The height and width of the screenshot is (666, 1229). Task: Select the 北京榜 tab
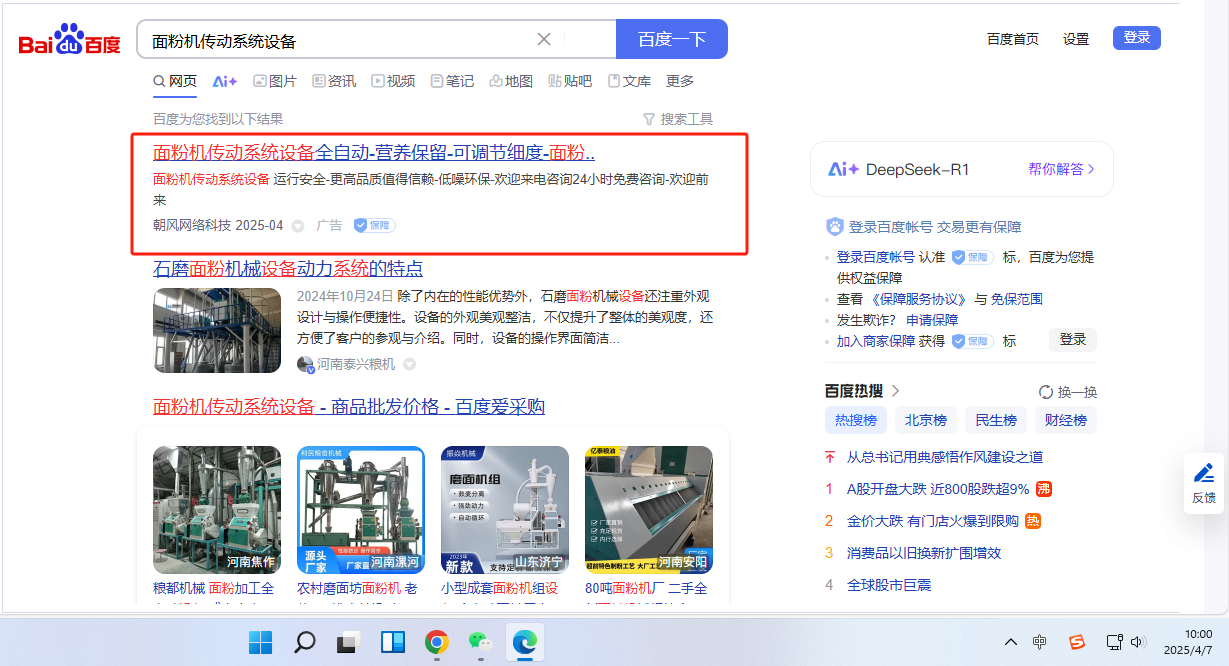click(x=926, y=420)
